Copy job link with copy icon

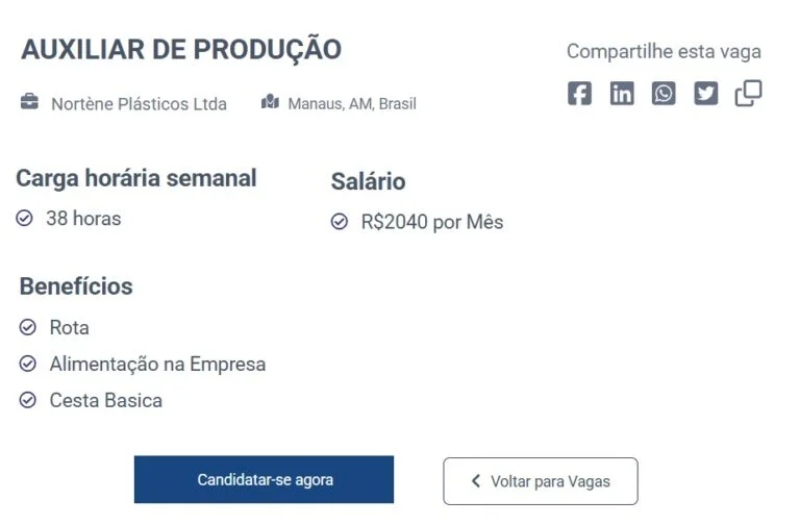click(x=748, y=94)
